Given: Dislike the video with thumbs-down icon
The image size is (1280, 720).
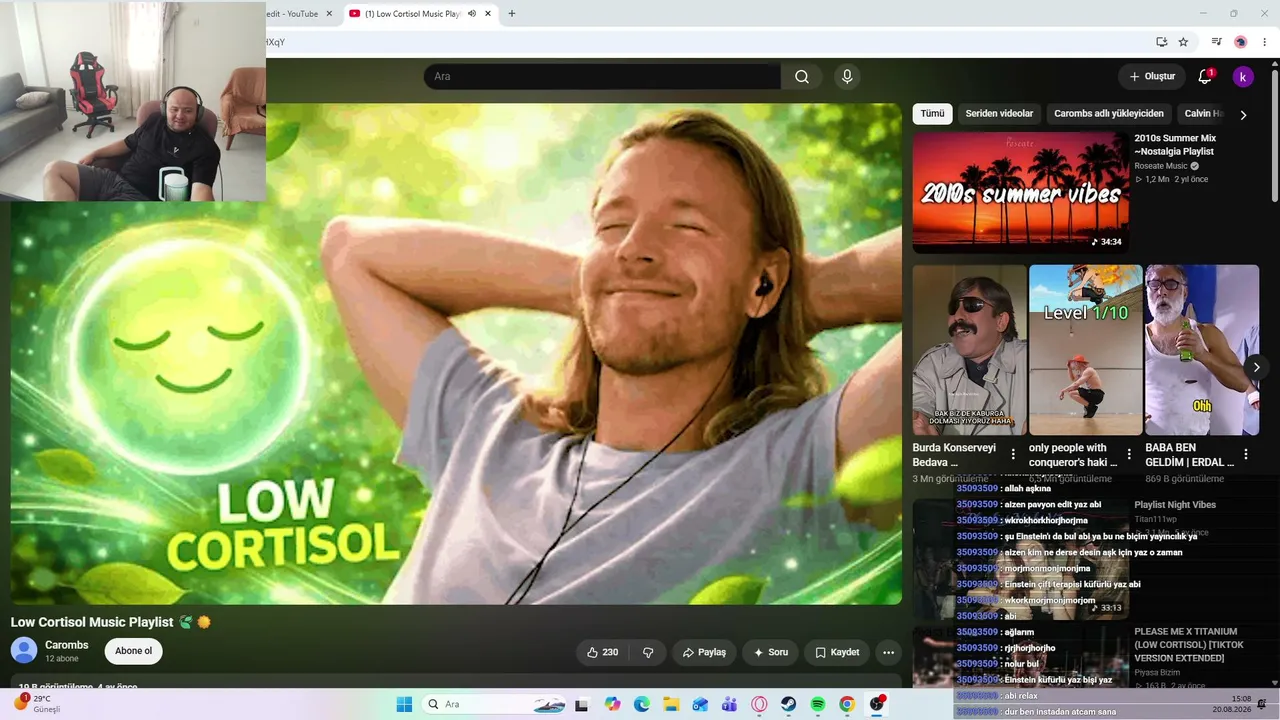Looking at the screenshot, I should [x=648, y=653].
